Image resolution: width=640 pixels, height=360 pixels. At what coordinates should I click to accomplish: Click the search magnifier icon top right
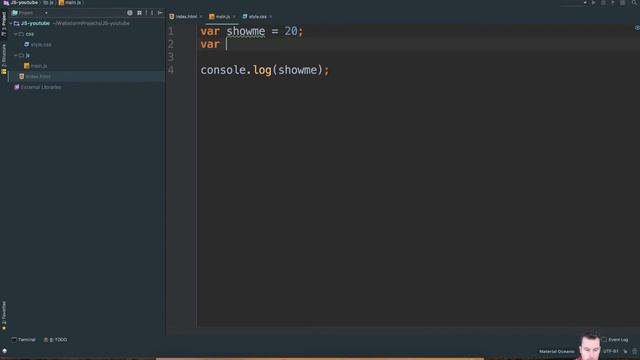pyautogui.click(x=635, y=2)
